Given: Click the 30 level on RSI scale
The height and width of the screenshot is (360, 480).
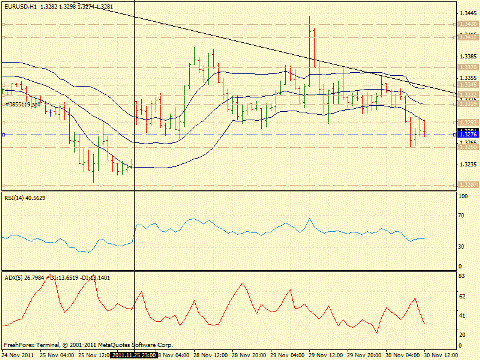Looking at the screenshot, I should [x=462, y=247].
